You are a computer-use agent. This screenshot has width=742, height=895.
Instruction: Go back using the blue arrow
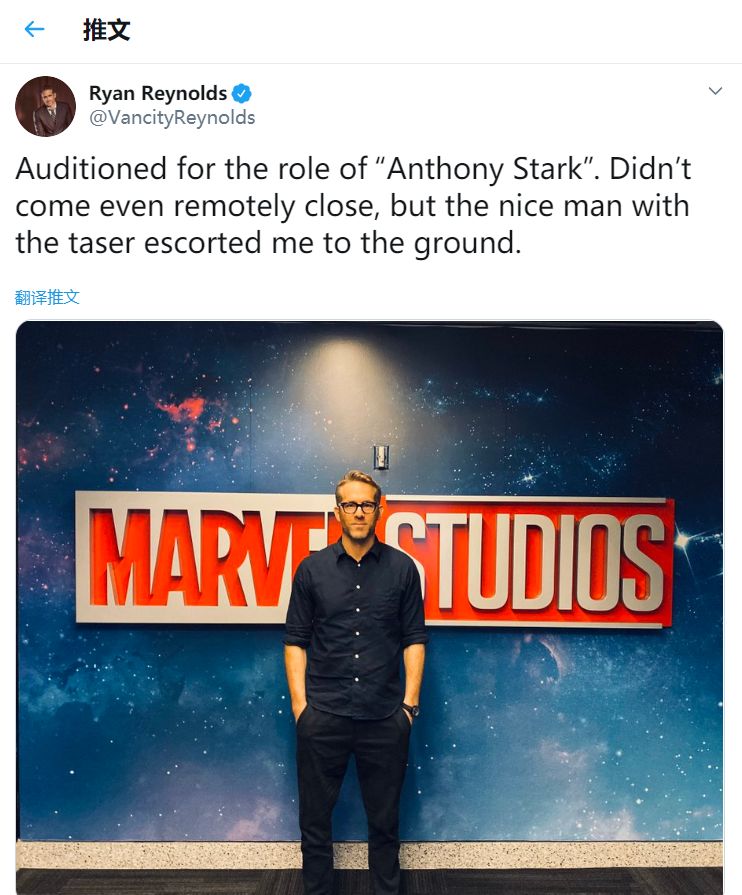pos(34,29)
